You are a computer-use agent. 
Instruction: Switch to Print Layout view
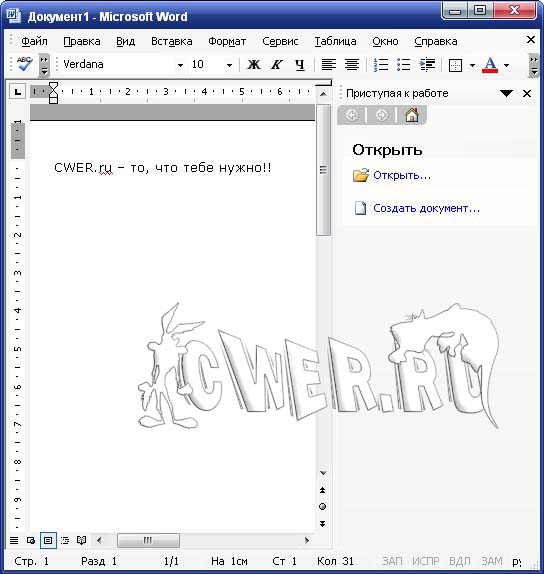48,540
